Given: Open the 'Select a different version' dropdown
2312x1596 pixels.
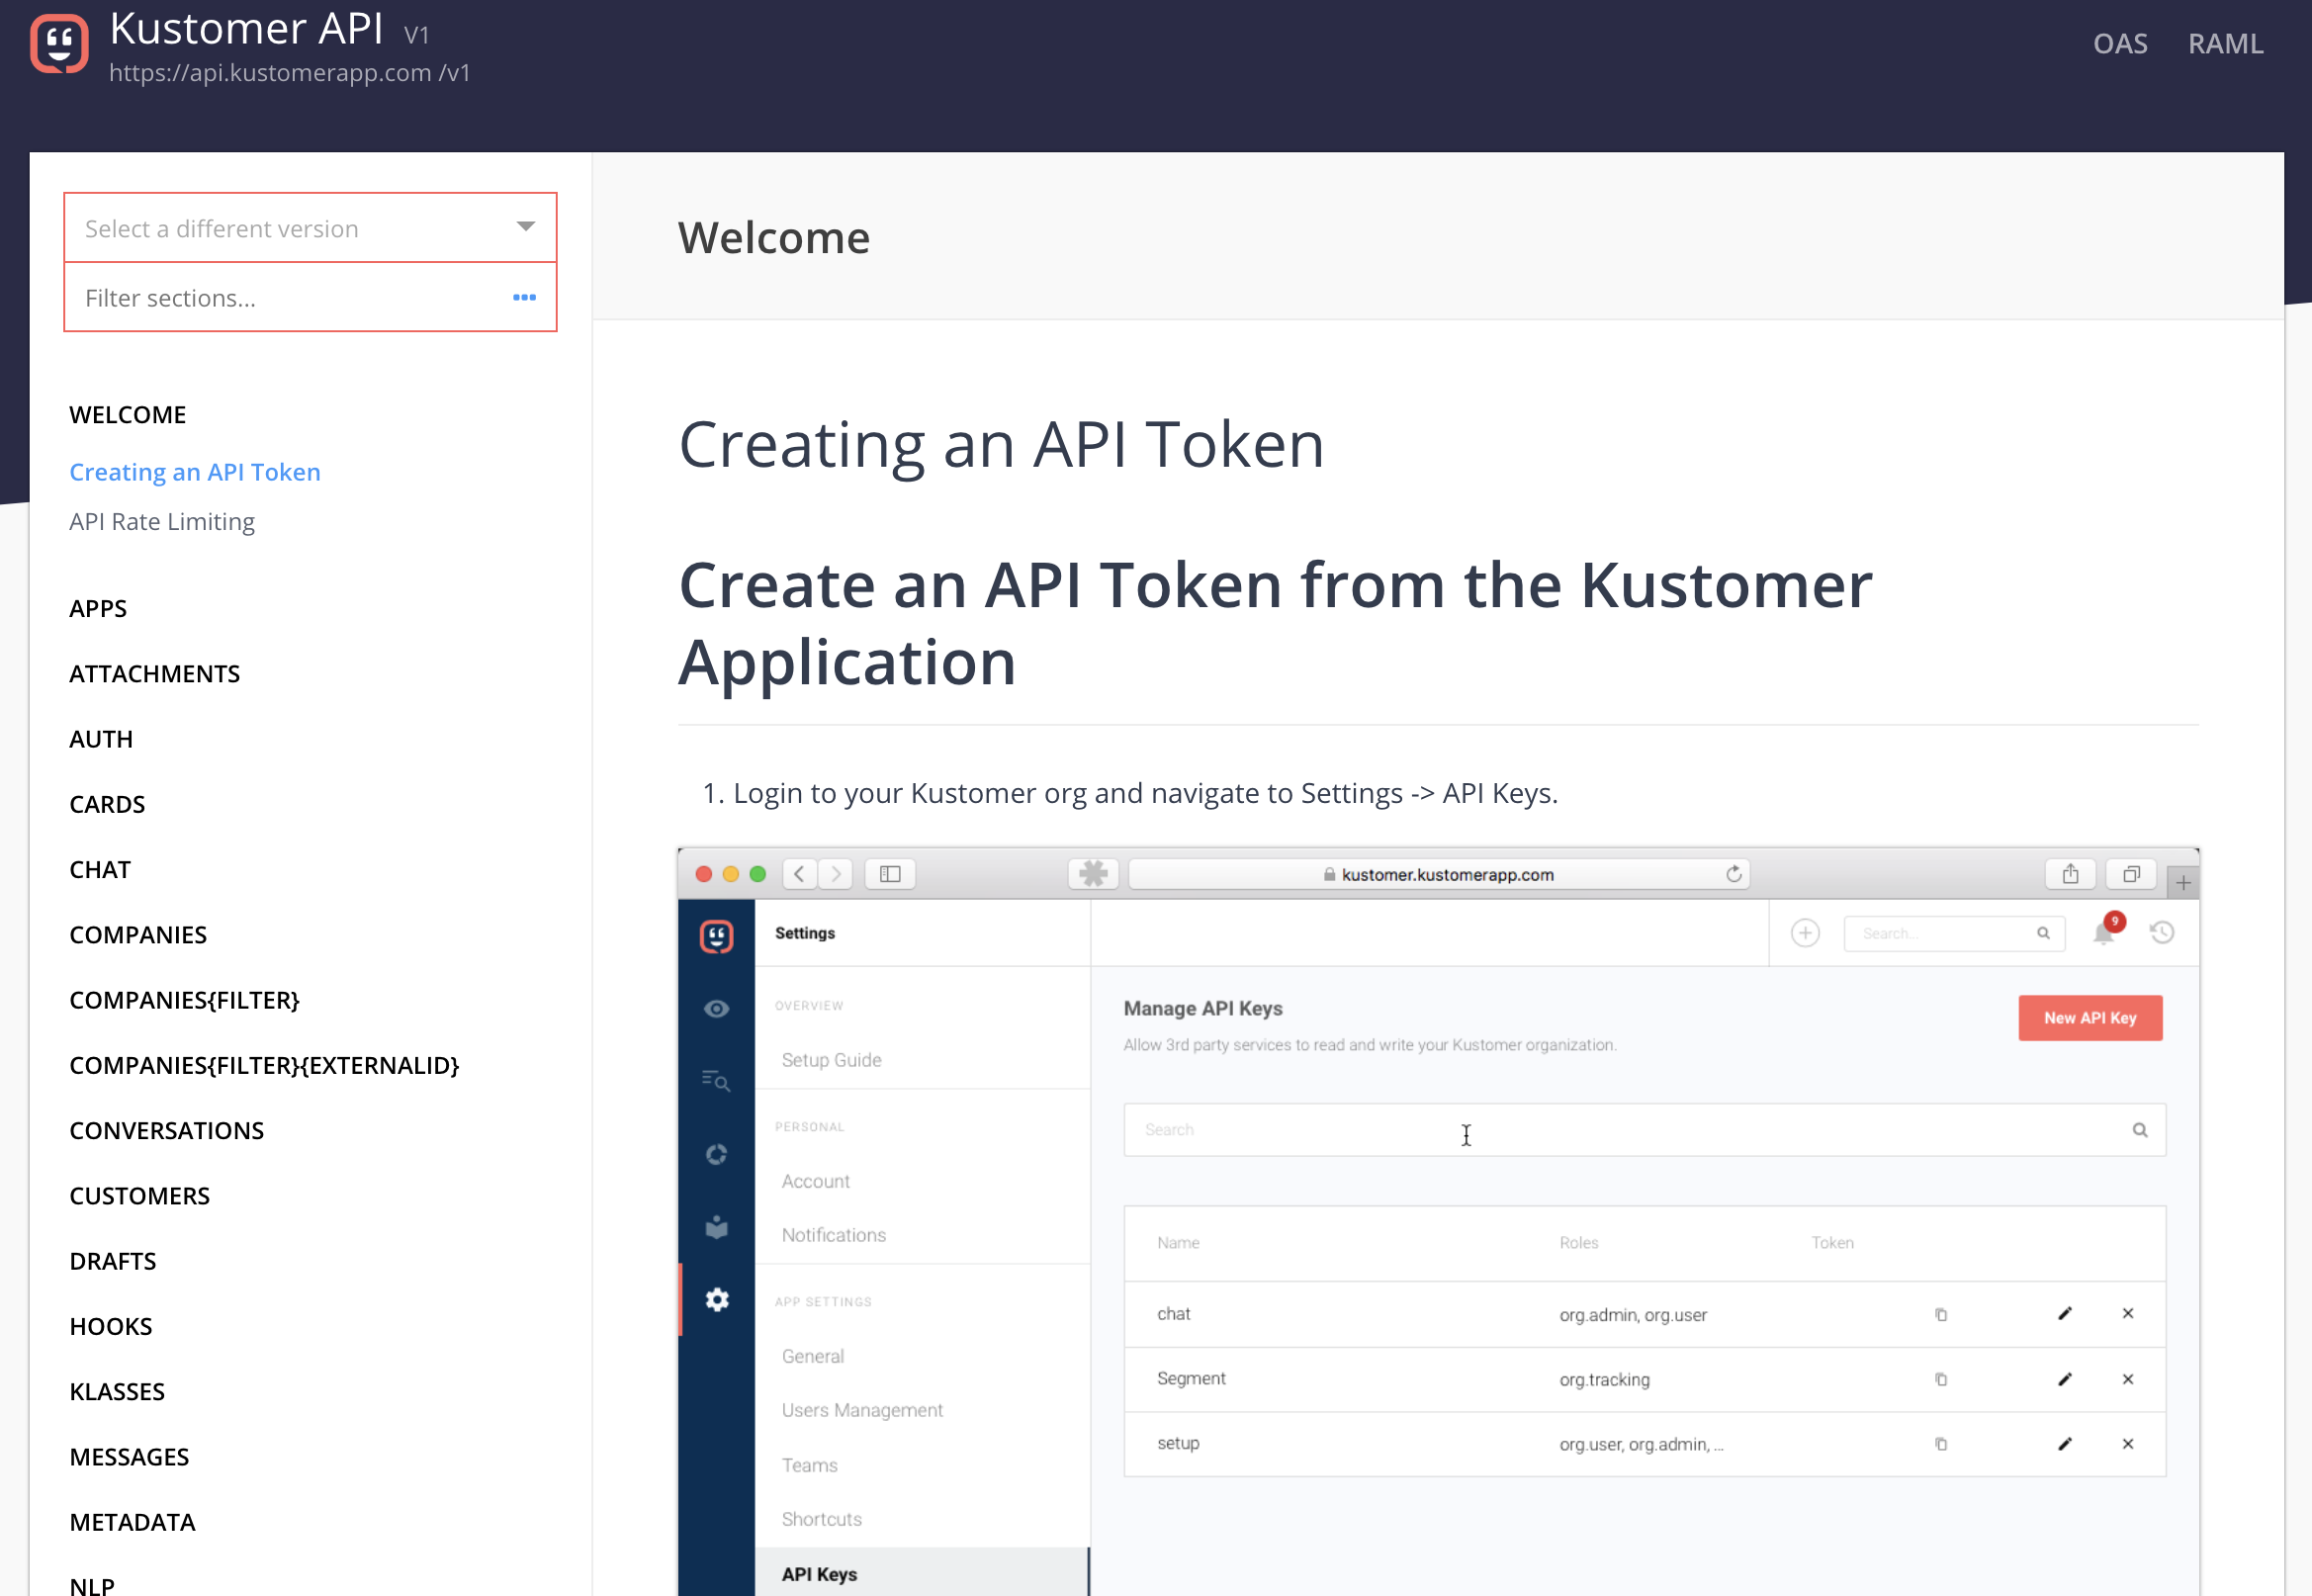Looking at the screenshot, I should [310, 228].
